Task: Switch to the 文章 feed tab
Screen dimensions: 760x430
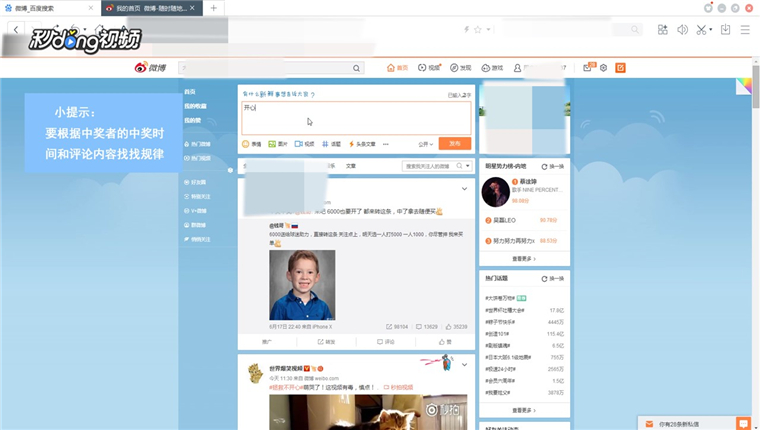Action: pyautogui.click(x=351, y=166)
